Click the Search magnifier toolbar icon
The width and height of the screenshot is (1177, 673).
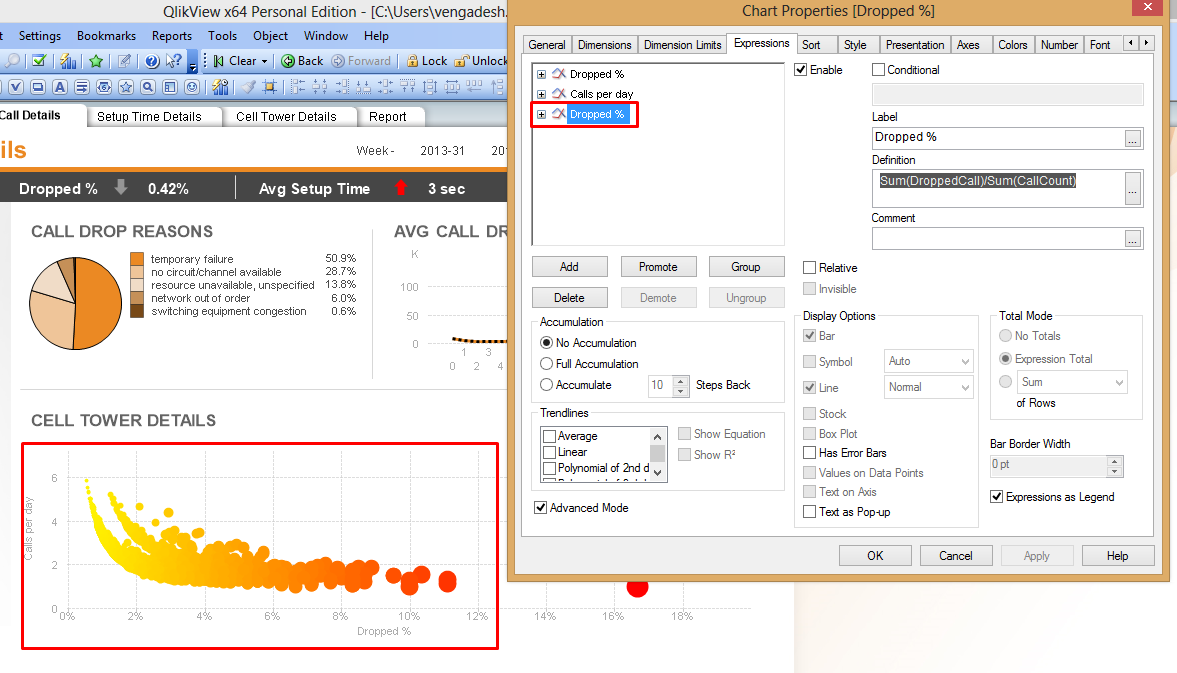12,61
